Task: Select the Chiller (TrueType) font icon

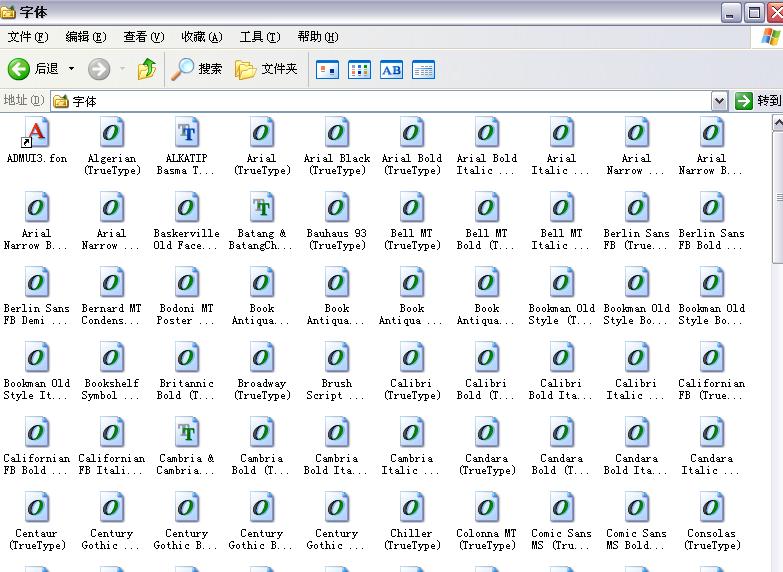Action: [411, 508]
